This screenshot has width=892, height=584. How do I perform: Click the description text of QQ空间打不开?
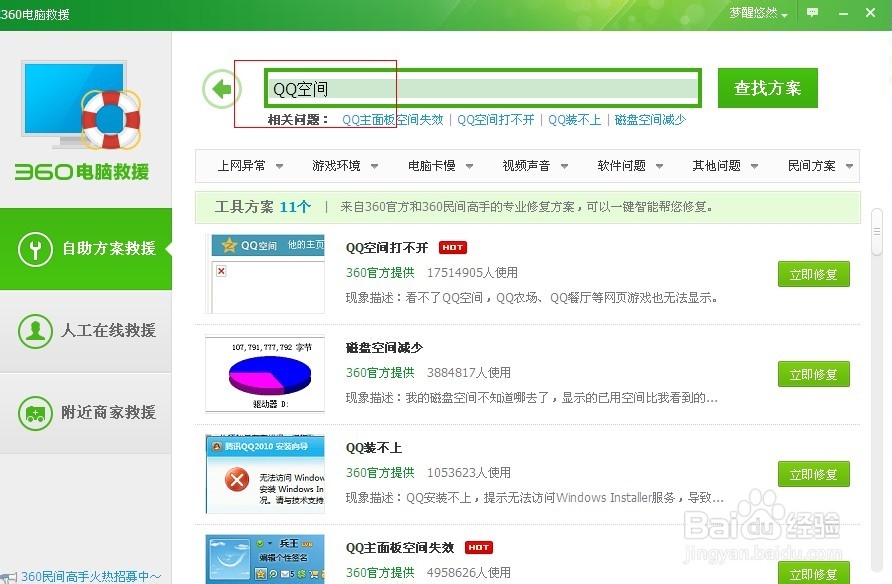(531, 297)
